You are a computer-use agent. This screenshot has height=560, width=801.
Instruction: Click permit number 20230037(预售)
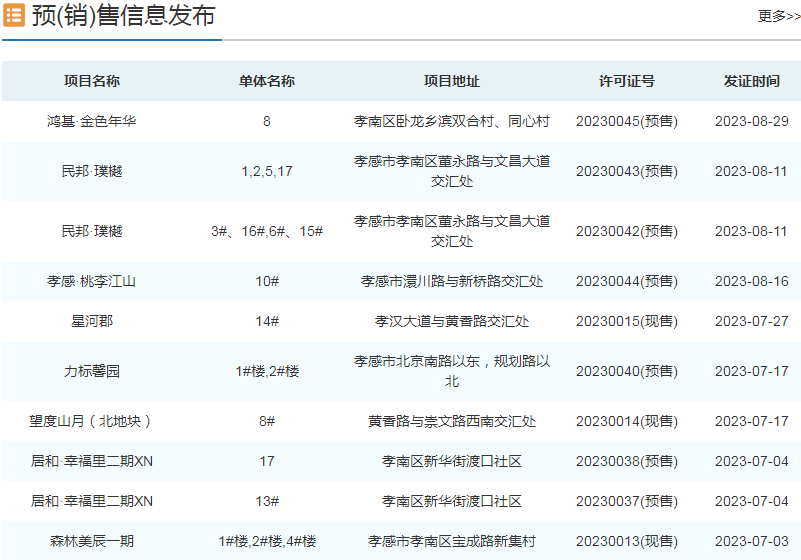coord(627,501)
